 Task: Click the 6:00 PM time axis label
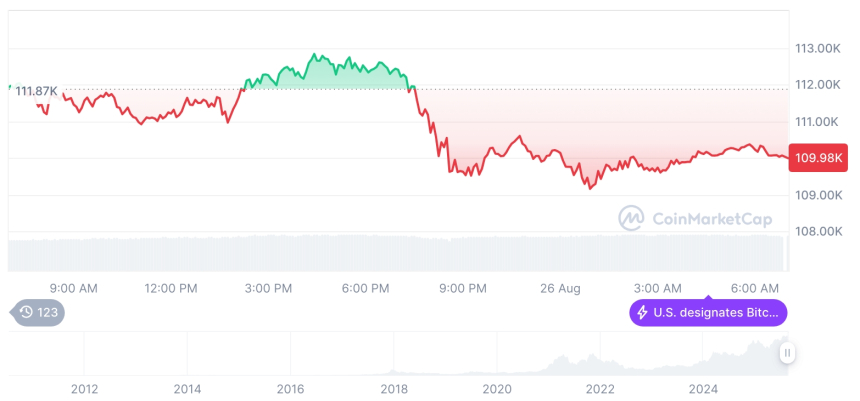tap(365, 288)
